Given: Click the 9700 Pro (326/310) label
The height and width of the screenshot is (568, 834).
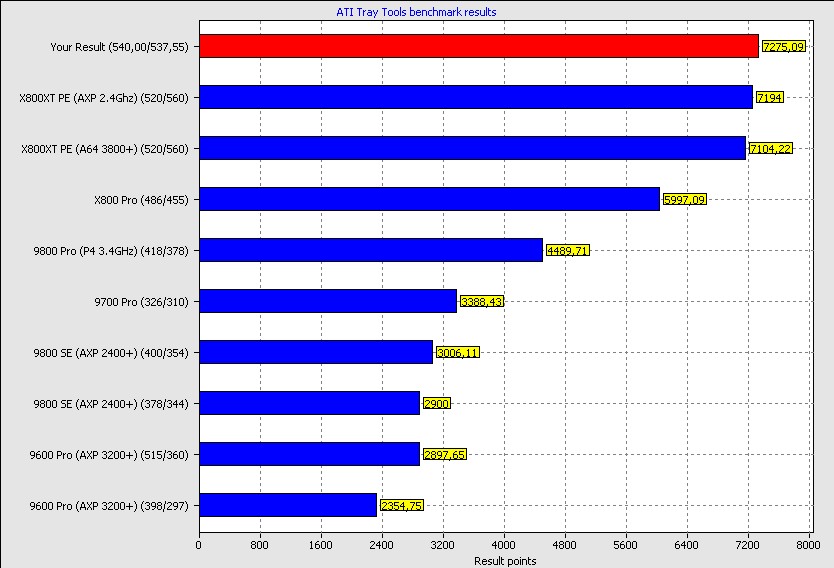Looking at the screenshot, I should pos(141,302).
